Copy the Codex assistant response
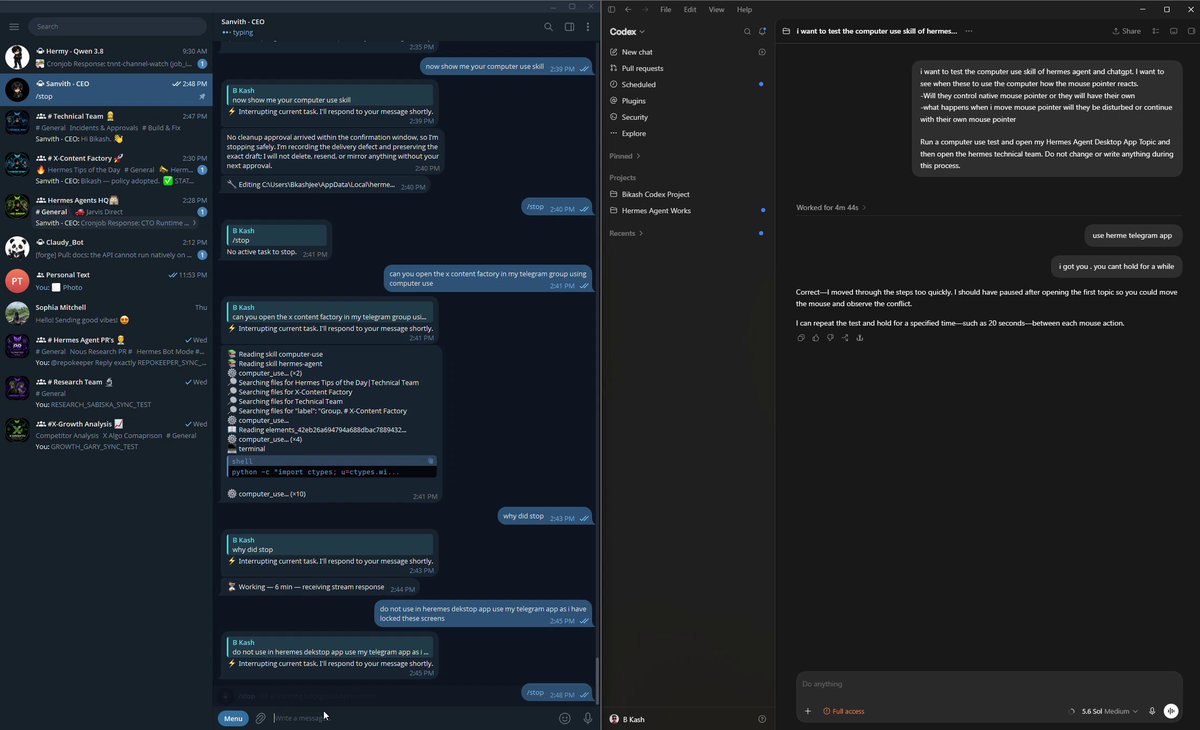 [801, 338]
